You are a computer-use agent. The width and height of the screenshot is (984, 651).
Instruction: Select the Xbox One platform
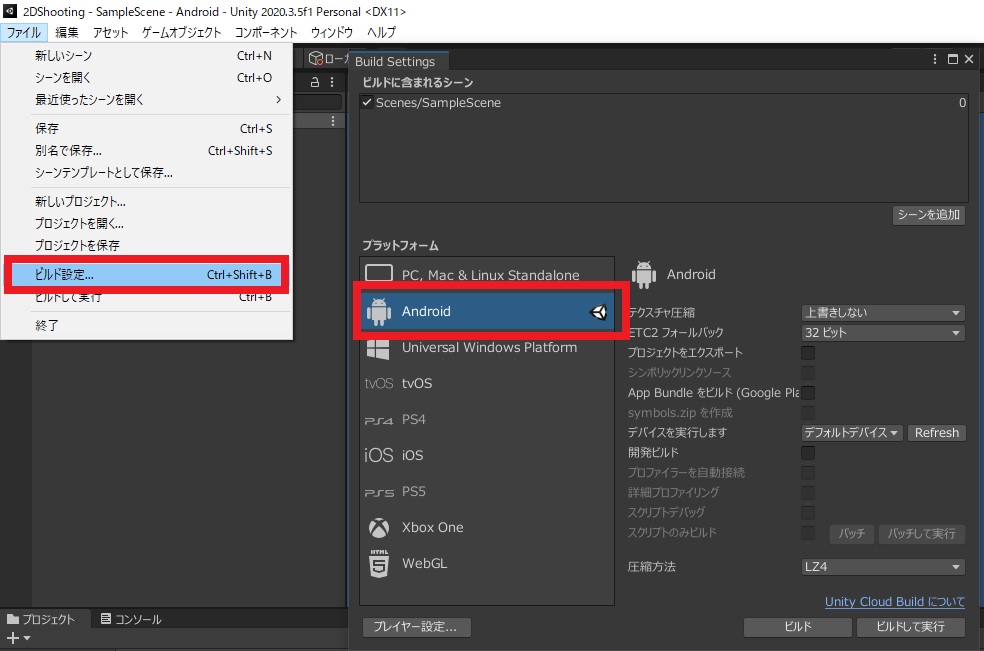[x=487, y=527]
